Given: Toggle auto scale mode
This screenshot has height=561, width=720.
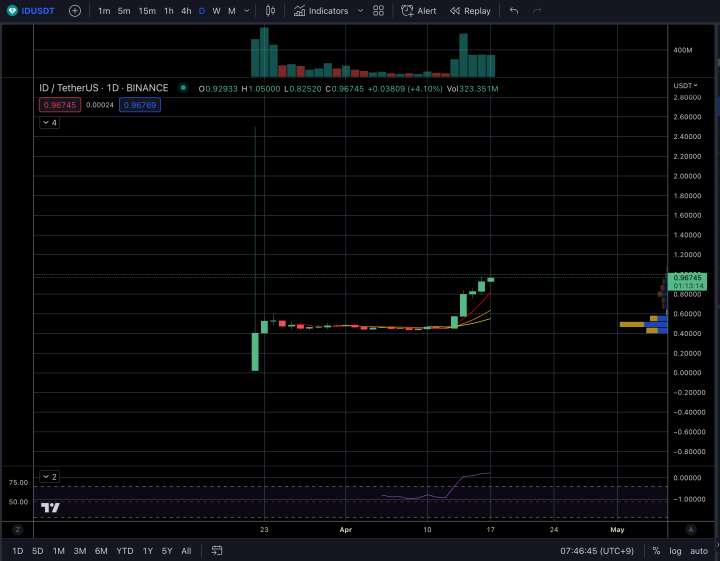Looking at the screenshot, I should coord(699,550).
